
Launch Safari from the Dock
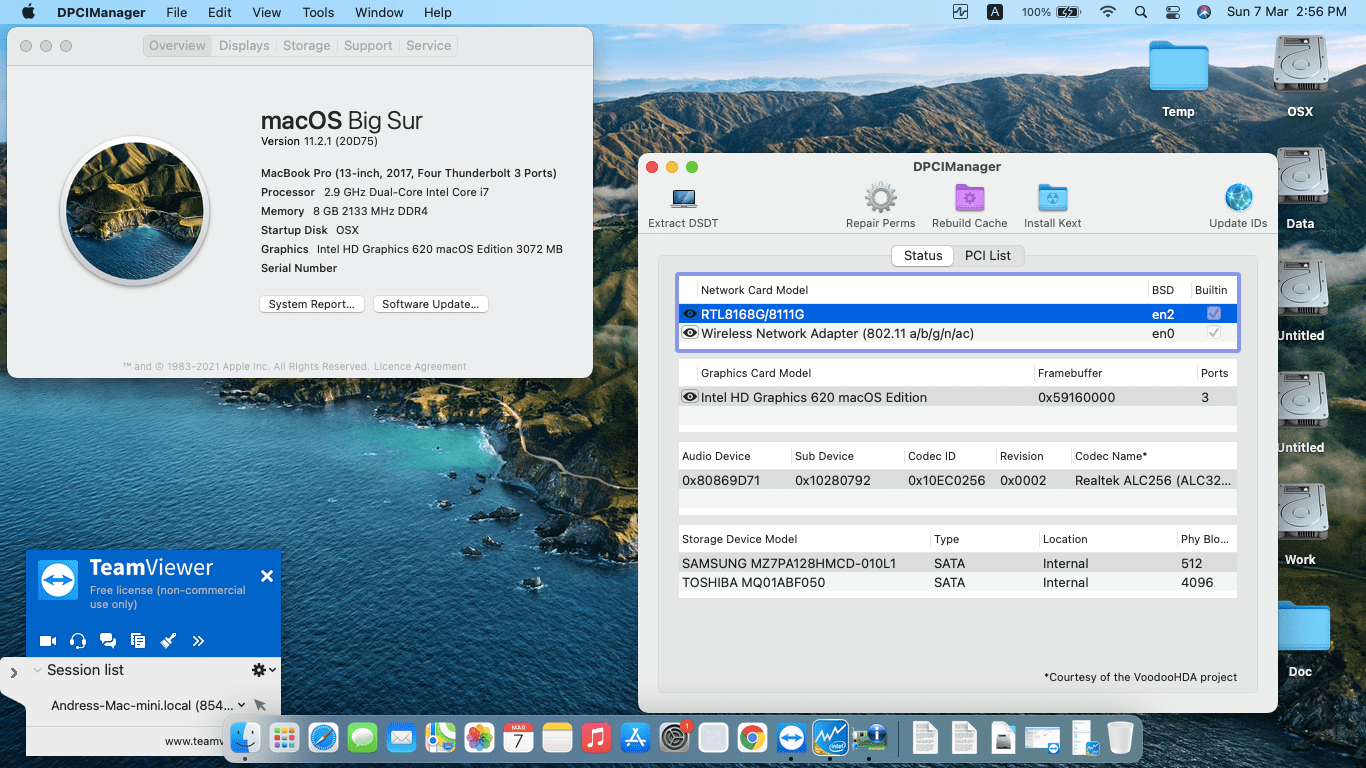click(324, 739)
